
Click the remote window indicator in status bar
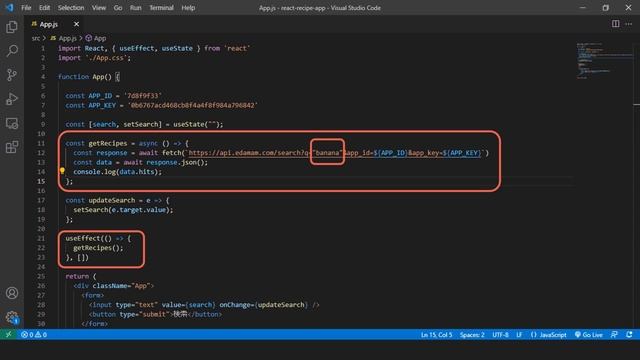(x=8, y=335)
